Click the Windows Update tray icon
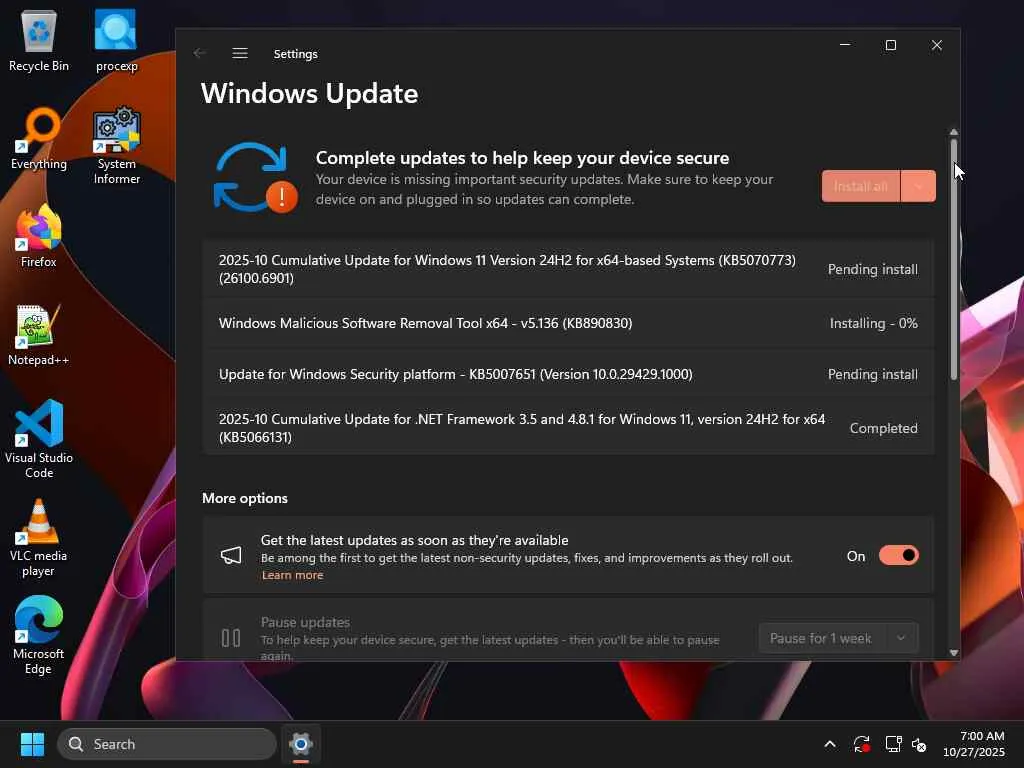Screen dimensions: 1024x768 coord(861,744)
